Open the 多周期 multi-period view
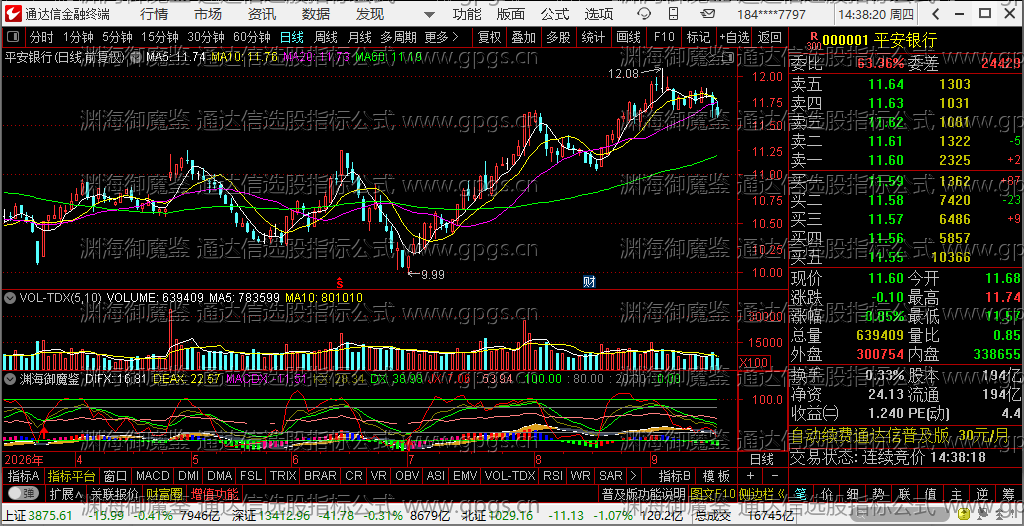 pos(399,37)
